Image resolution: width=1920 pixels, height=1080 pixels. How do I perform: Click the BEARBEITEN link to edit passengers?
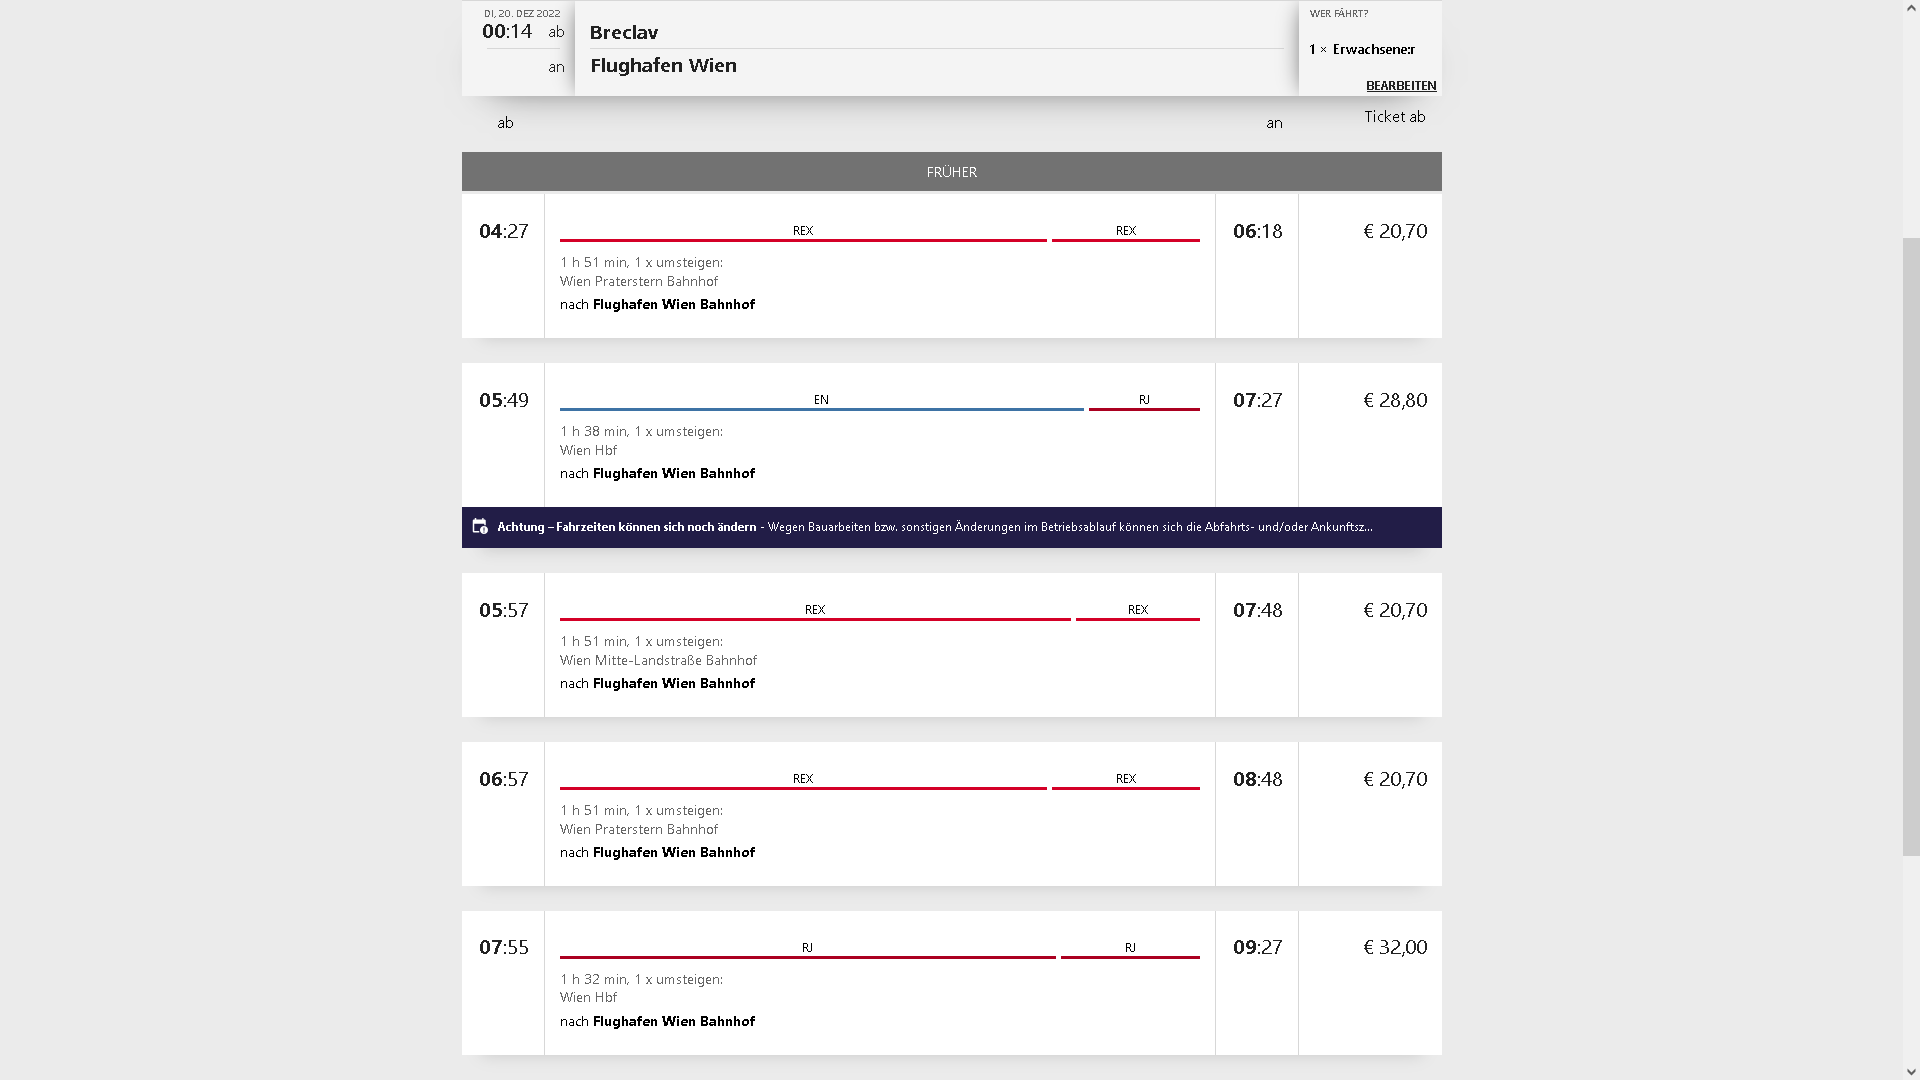coord(1400,86)
